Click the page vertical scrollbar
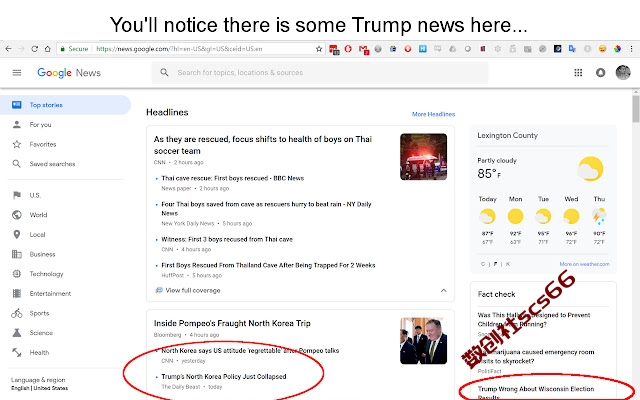The height and width of the screenshot is (400, 640). (x=636, y=109)
